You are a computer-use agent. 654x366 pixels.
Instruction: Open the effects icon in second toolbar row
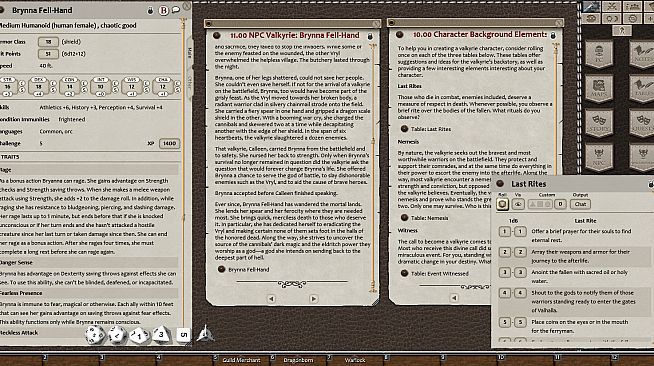coord(591,18)
